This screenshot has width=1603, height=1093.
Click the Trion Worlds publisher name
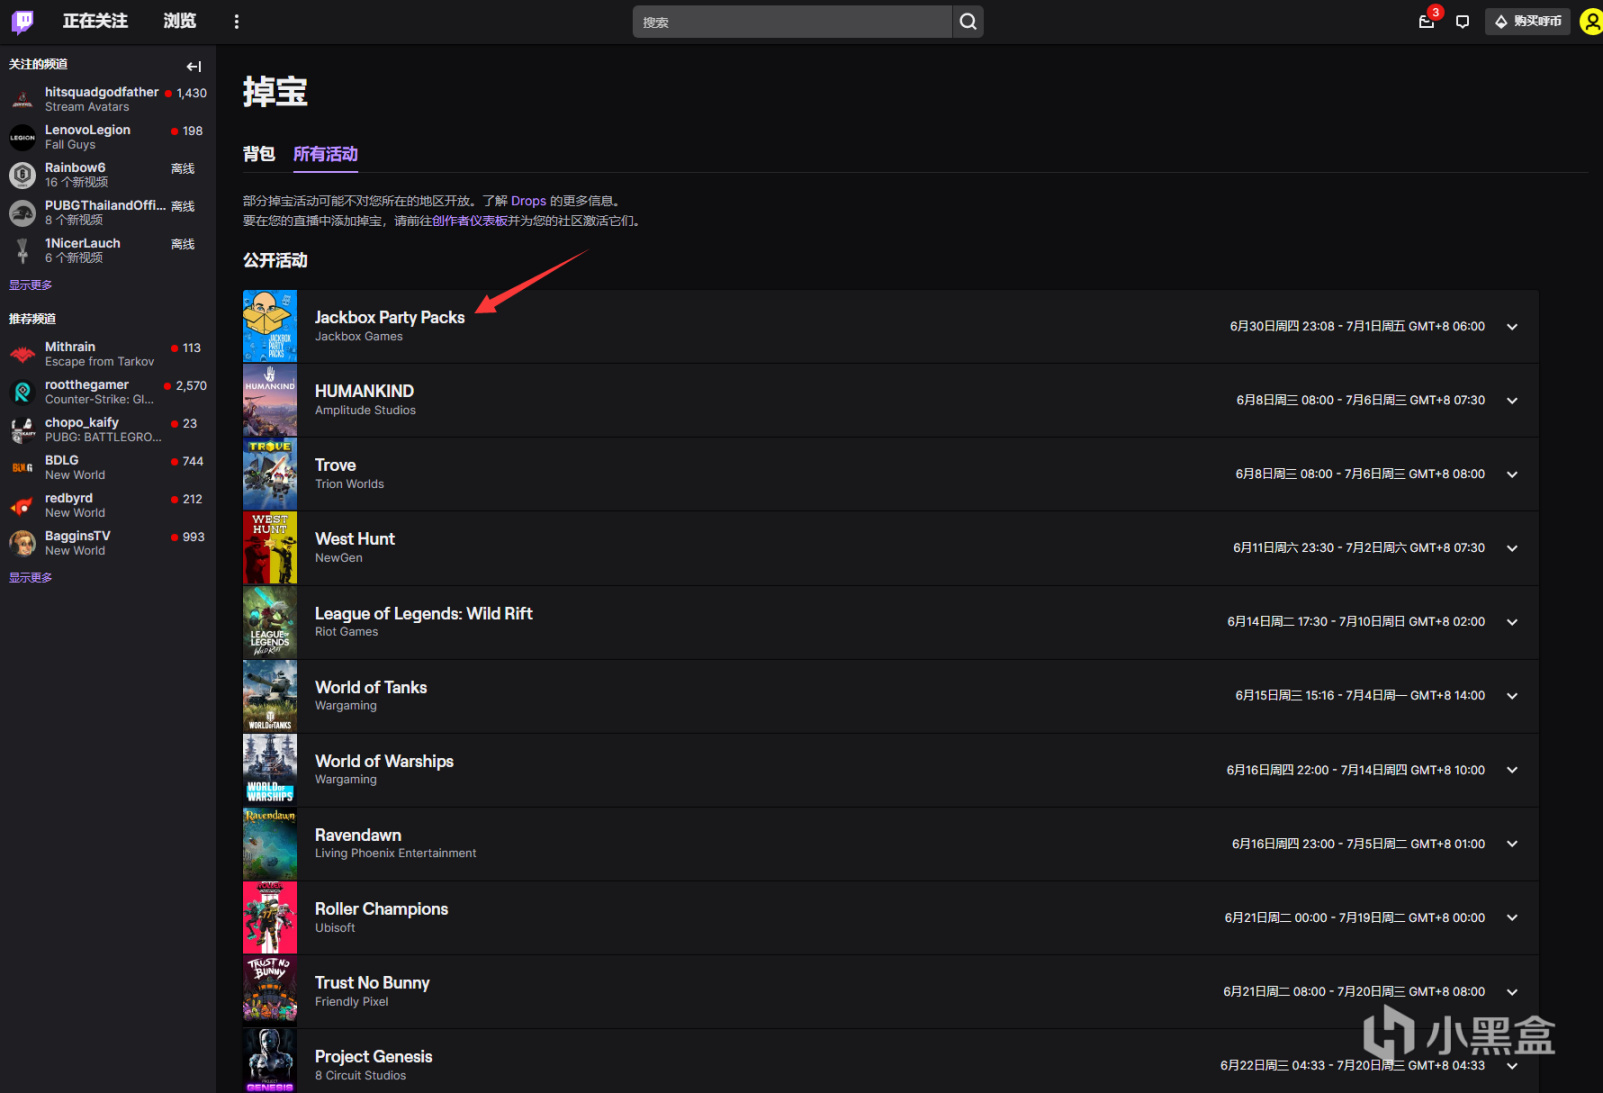point(349,485)
